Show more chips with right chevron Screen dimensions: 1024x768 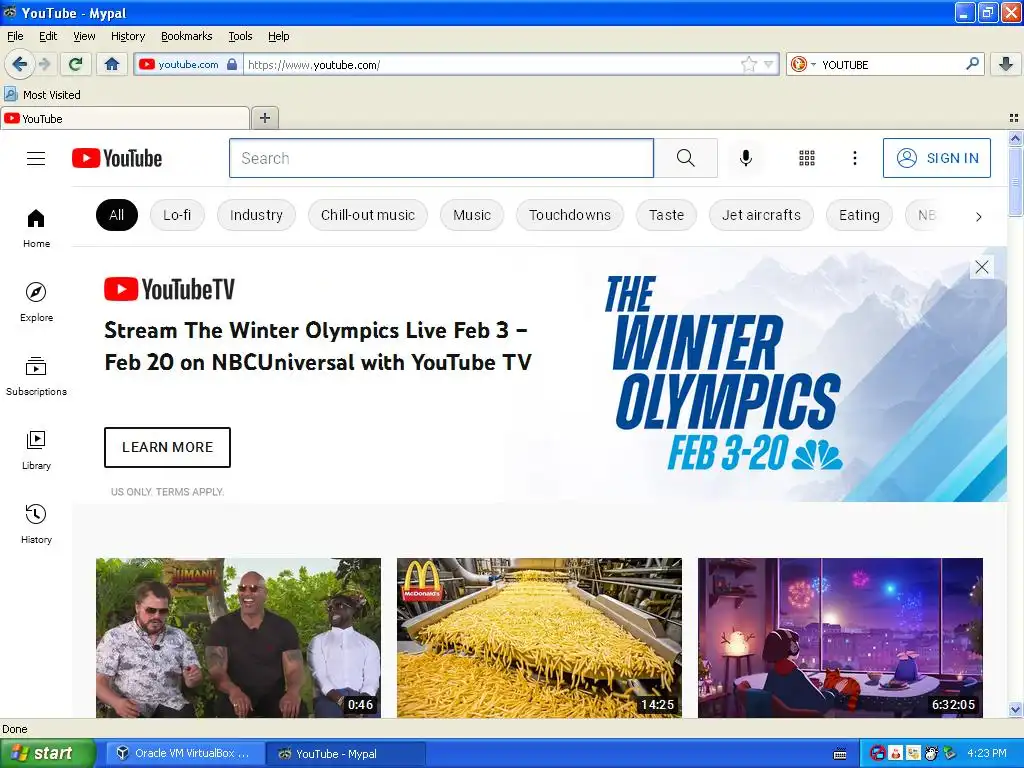978,216
